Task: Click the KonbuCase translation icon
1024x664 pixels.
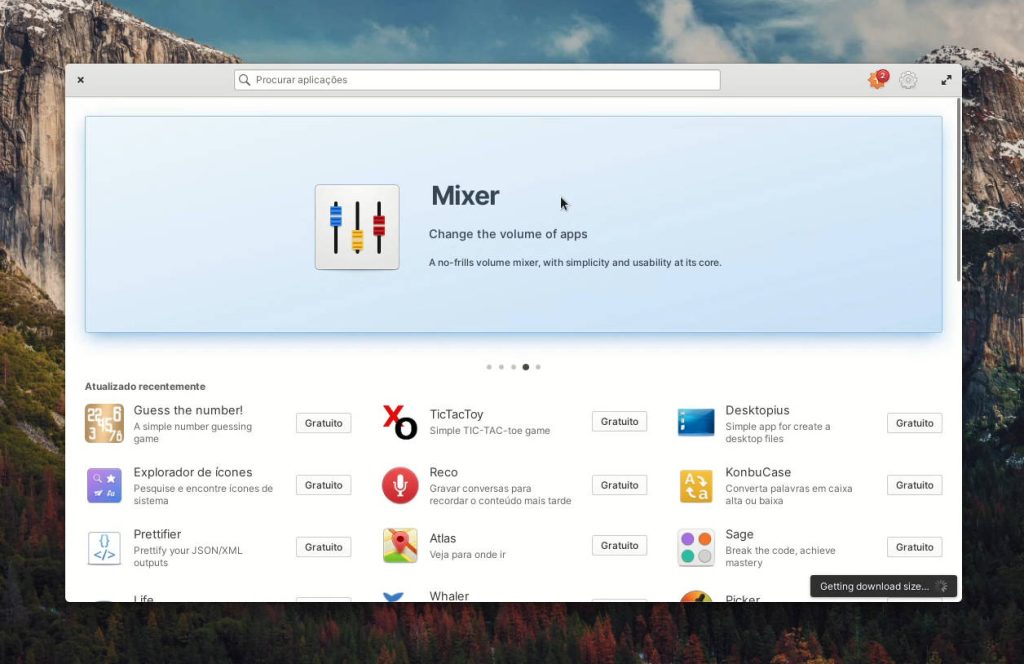Action: [x=695, y=486]
